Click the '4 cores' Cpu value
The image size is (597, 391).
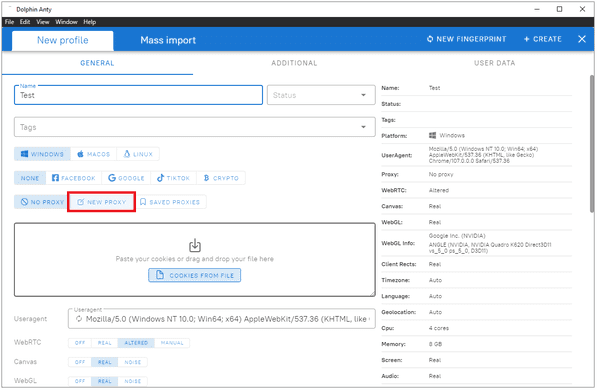(x=439, y=329)
